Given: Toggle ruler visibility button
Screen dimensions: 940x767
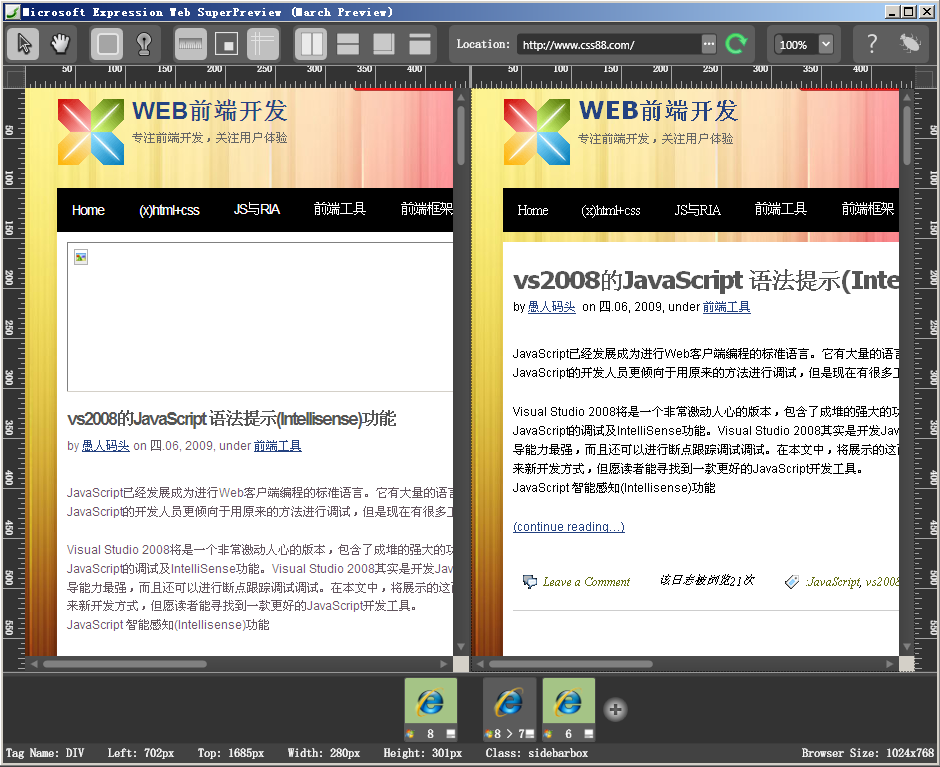Looking at the screenshot, I should coord(190,44).
